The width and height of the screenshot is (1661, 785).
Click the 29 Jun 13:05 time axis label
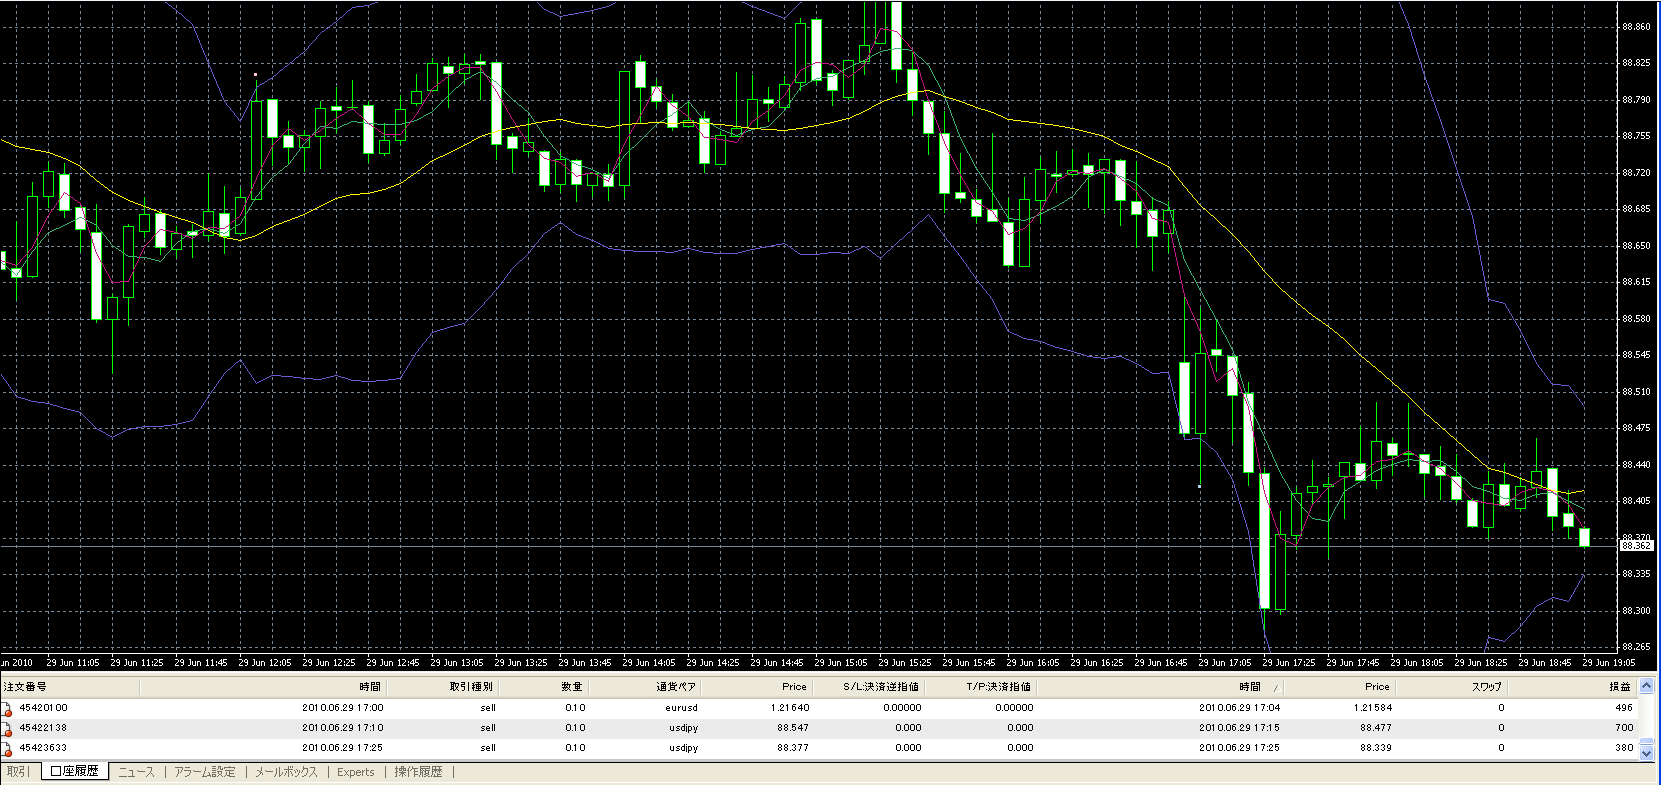click(x=457, y=662)
